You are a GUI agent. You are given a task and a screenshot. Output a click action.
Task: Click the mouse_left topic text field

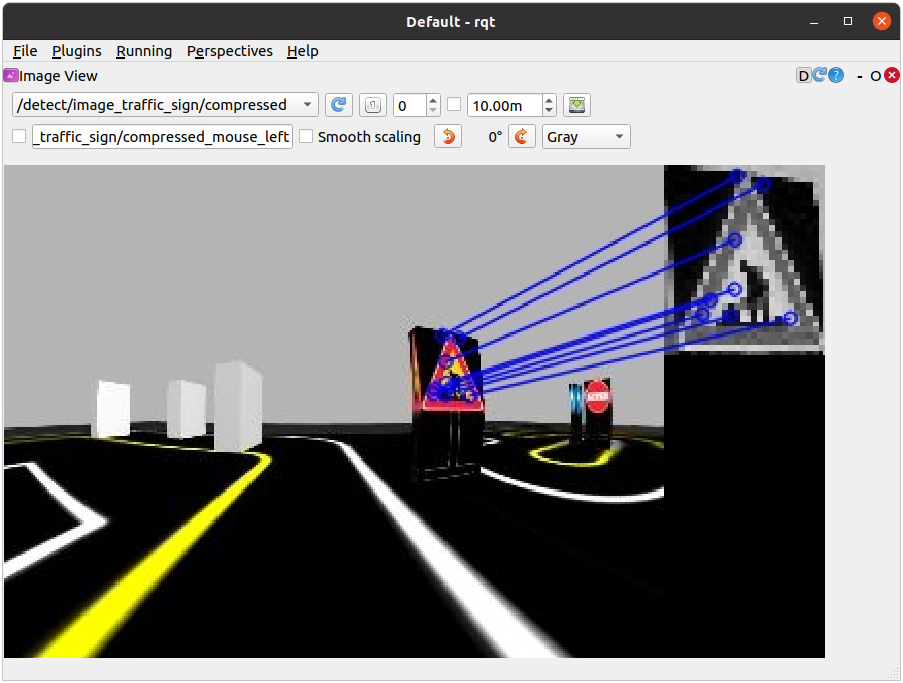162,137
